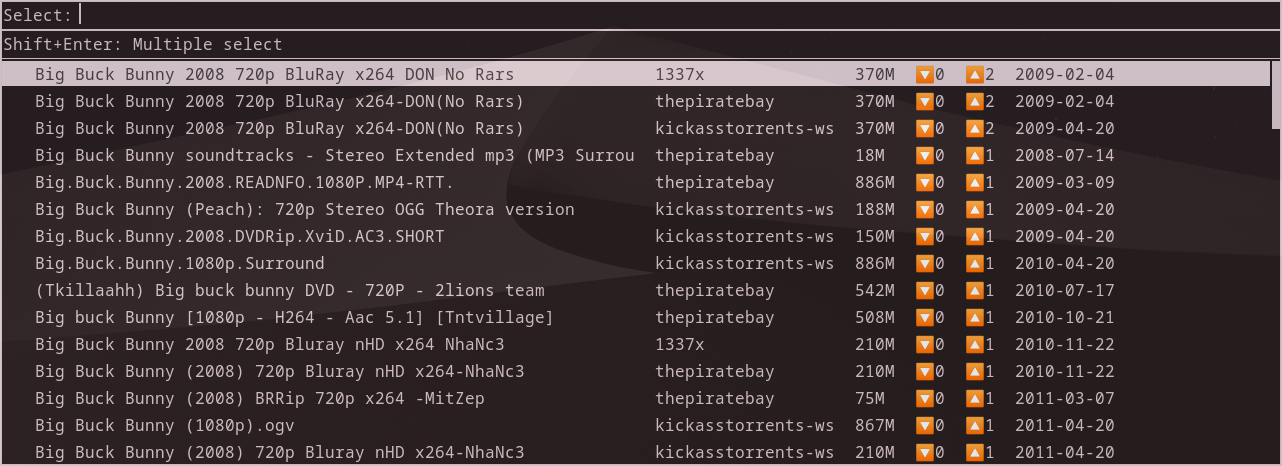Click seeders up-arrow icon in 1080p.Surround row
Viewport: 1282px width, 466px height.
(975, 263)
